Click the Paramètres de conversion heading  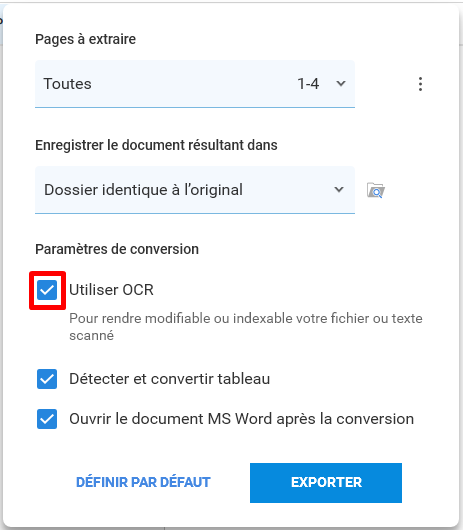tap(117, 249)
